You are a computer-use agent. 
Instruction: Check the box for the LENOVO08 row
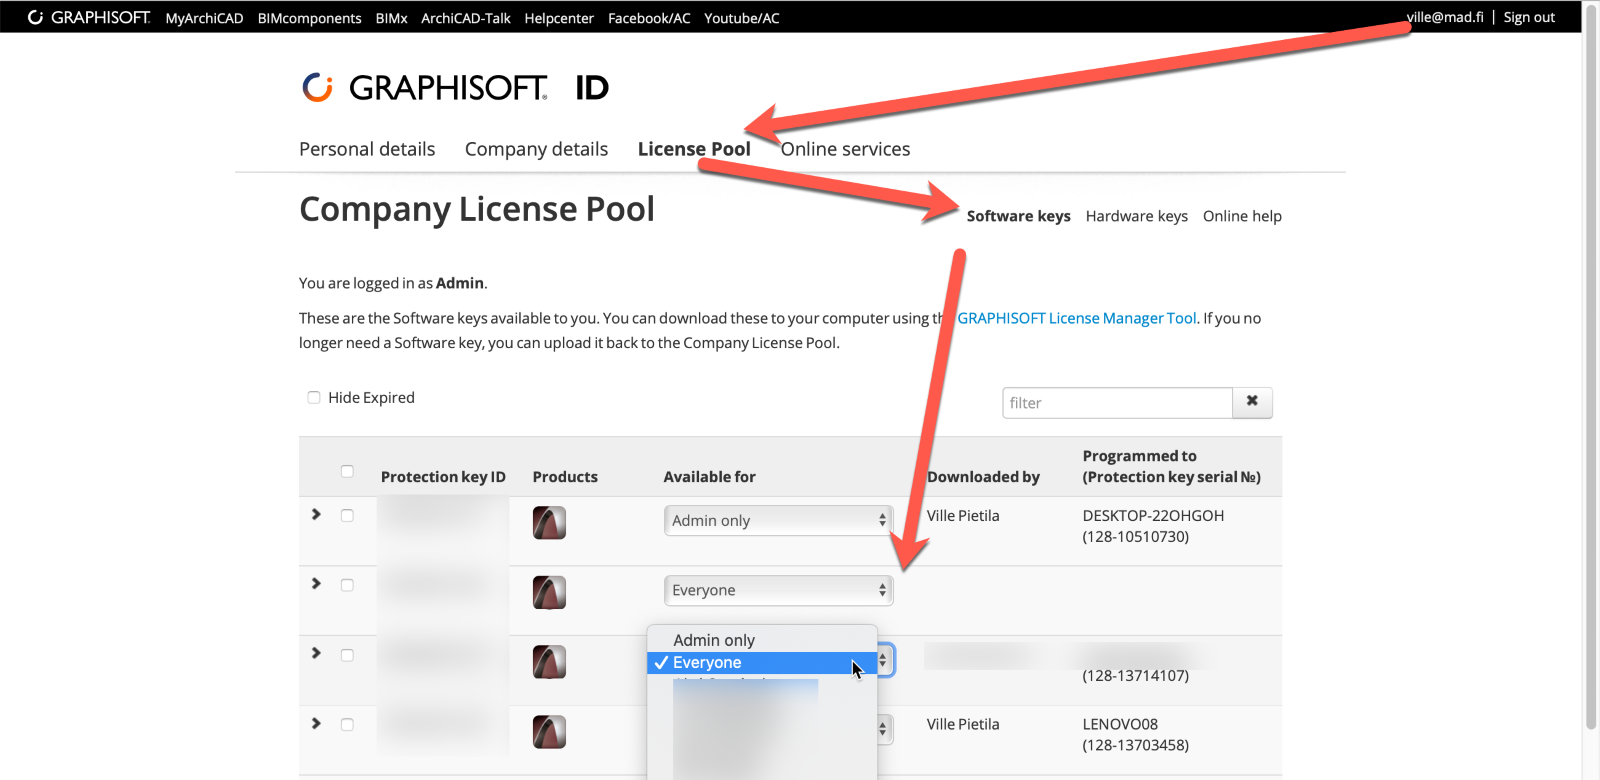(347, 724)
